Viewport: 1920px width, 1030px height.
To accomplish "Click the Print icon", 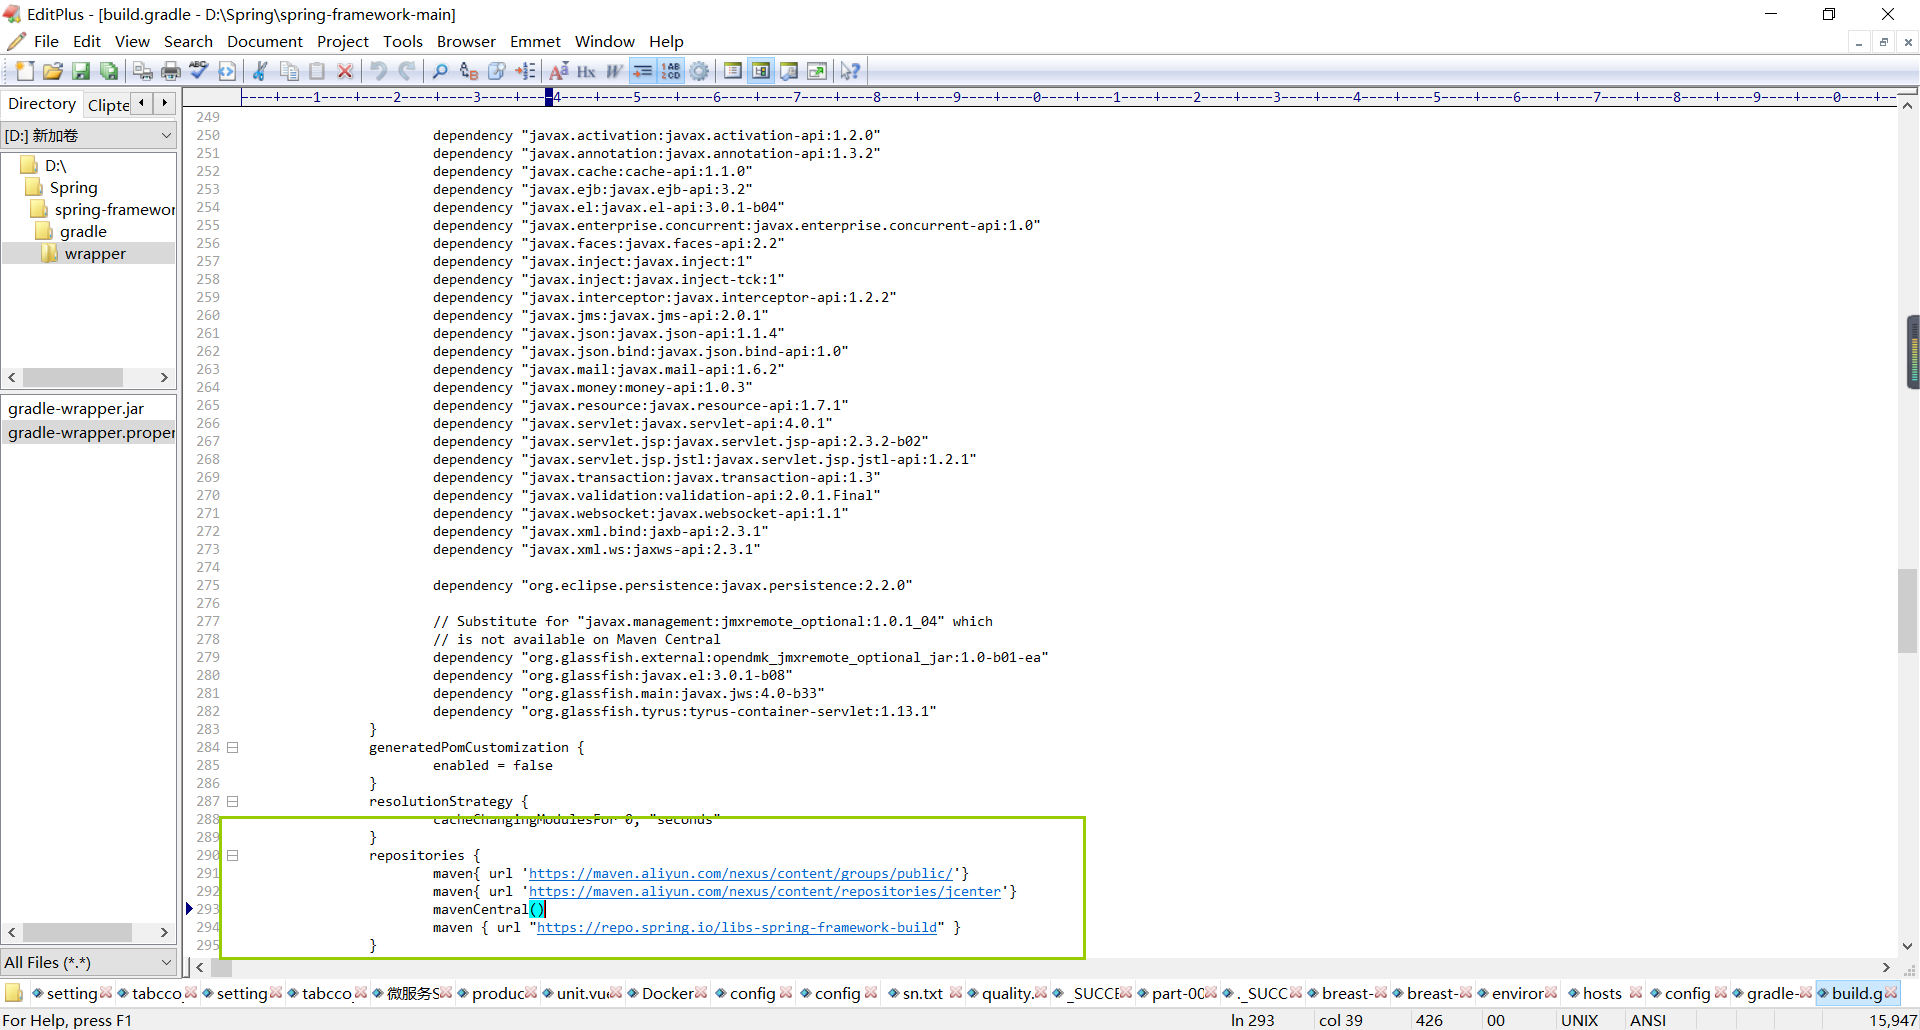I will click(171, 71).
